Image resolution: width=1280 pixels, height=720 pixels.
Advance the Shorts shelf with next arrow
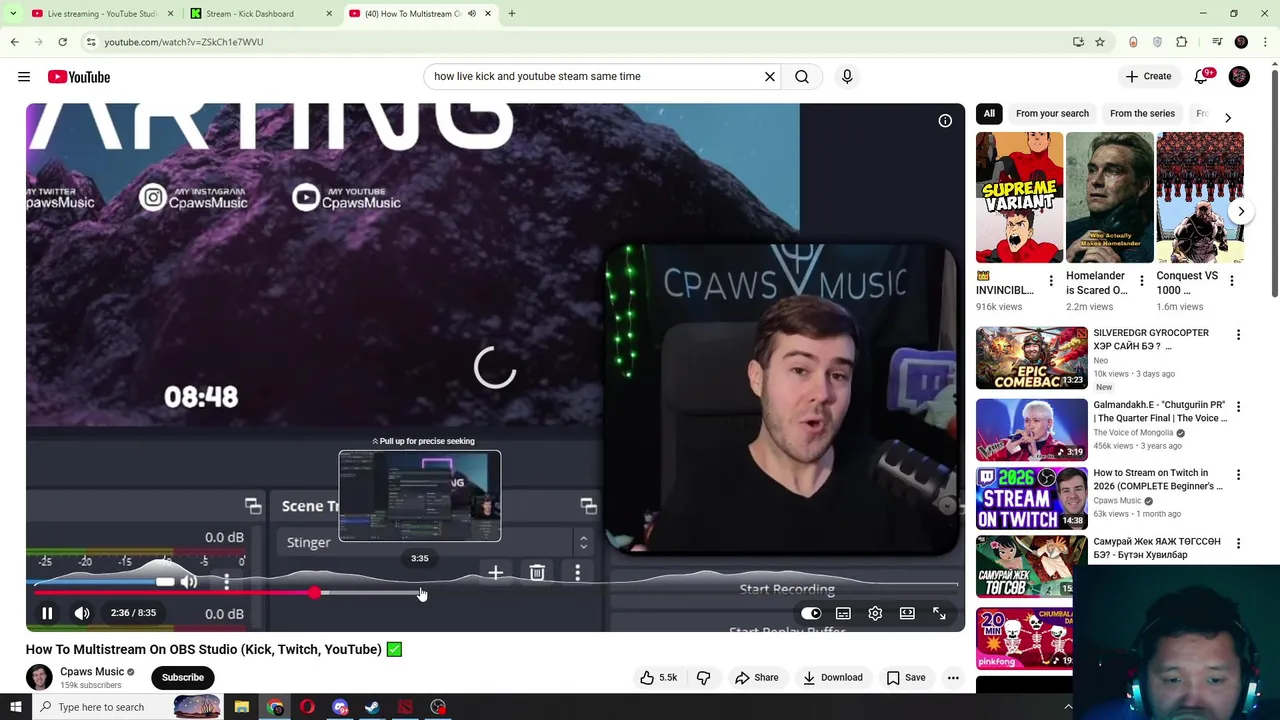coord(1241,211)
